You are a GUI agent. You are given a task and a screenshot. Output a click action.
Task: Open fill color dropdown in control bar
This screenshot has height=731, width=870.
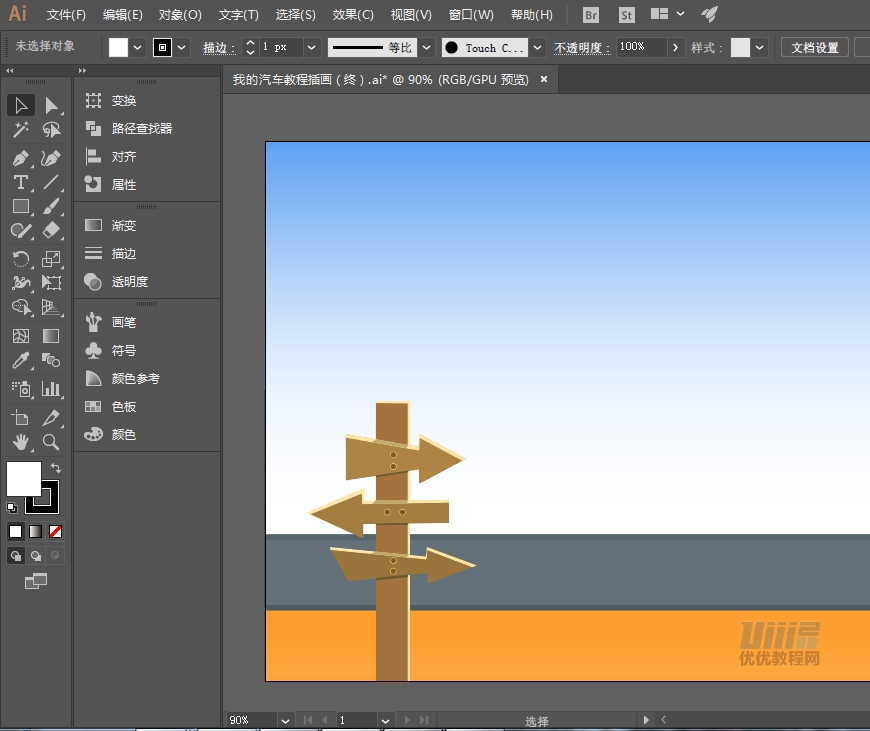pyautogui.click(x=137, y=48)
